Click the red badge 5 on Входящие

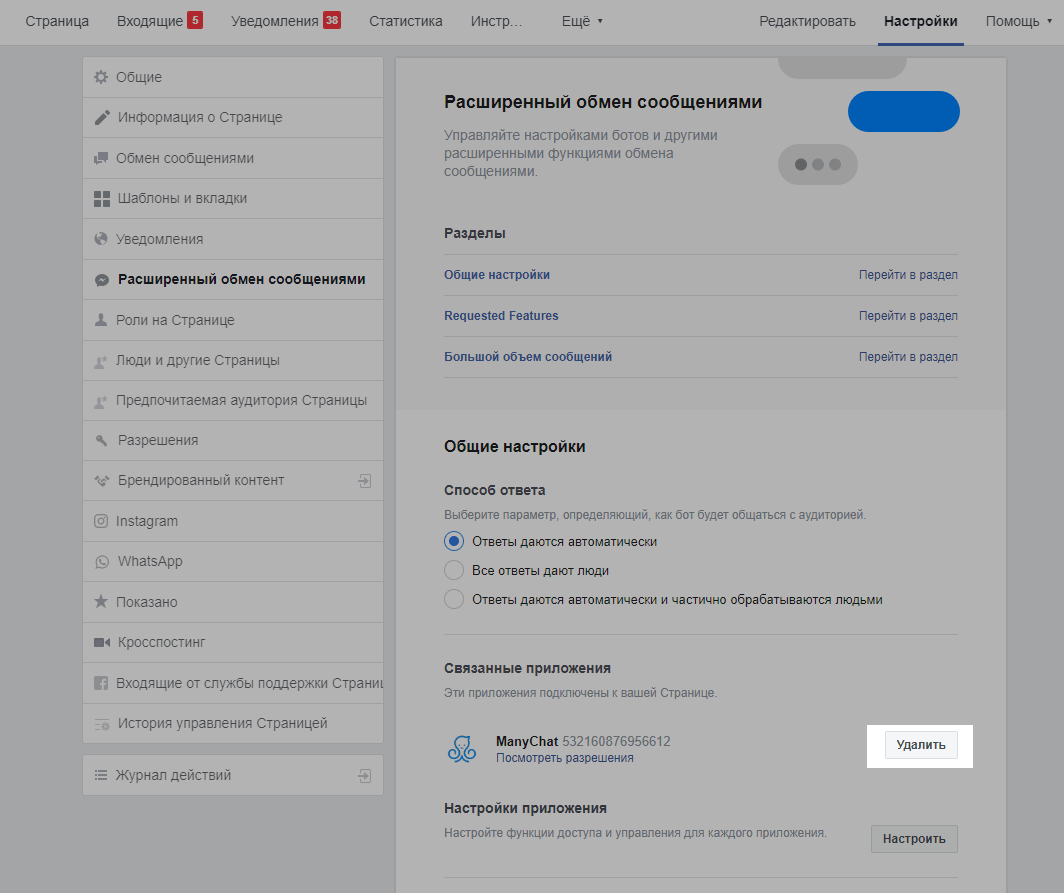[195, 20]
